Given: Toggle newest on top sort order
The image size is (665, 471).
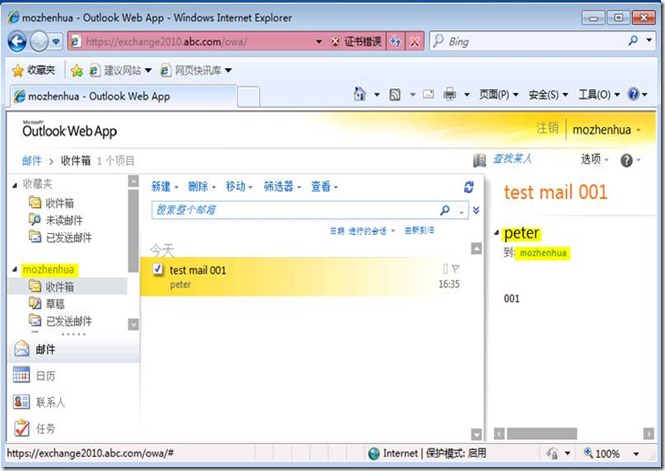Looking at the screenshot, I should (x=419, y=231).
